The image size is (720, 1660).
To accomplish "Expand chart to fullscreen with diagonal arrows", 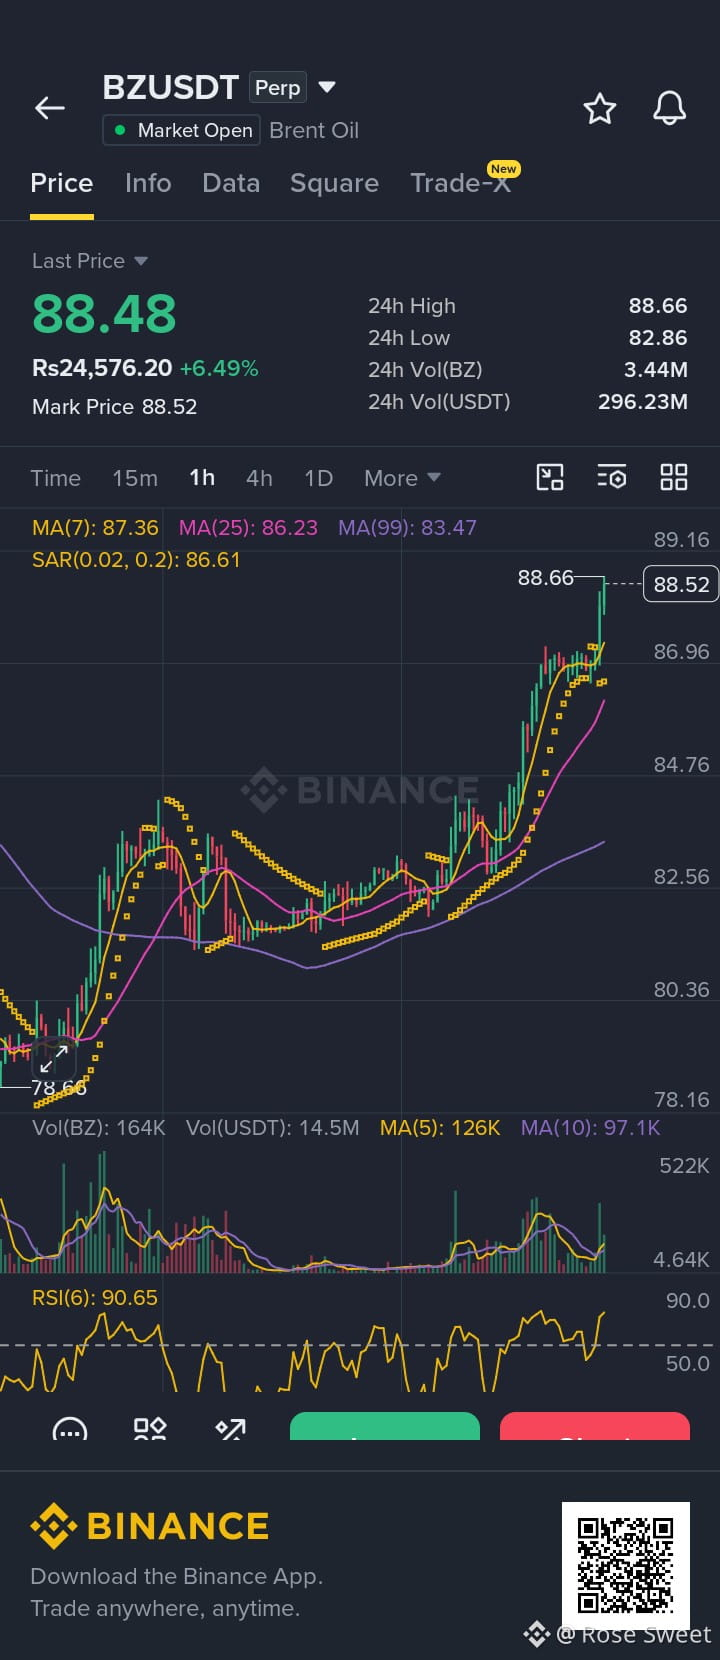I will click(x=54, y=1058).
